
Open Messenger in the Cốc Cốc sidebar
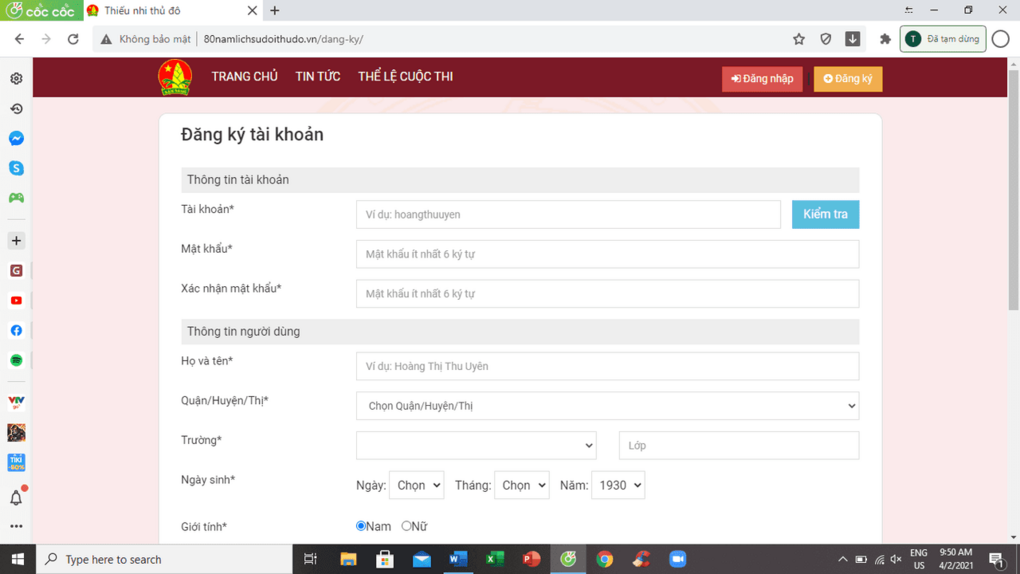pos(16,138)
